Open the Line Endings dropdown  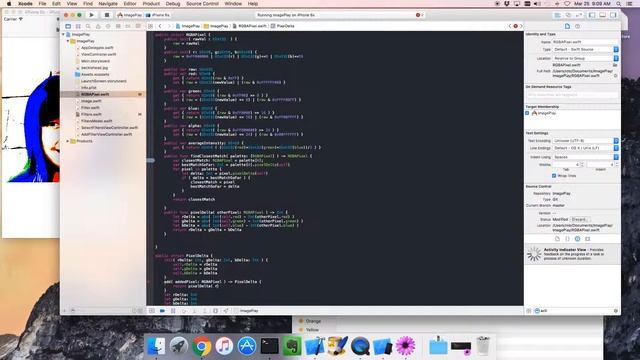click(585, 148)
